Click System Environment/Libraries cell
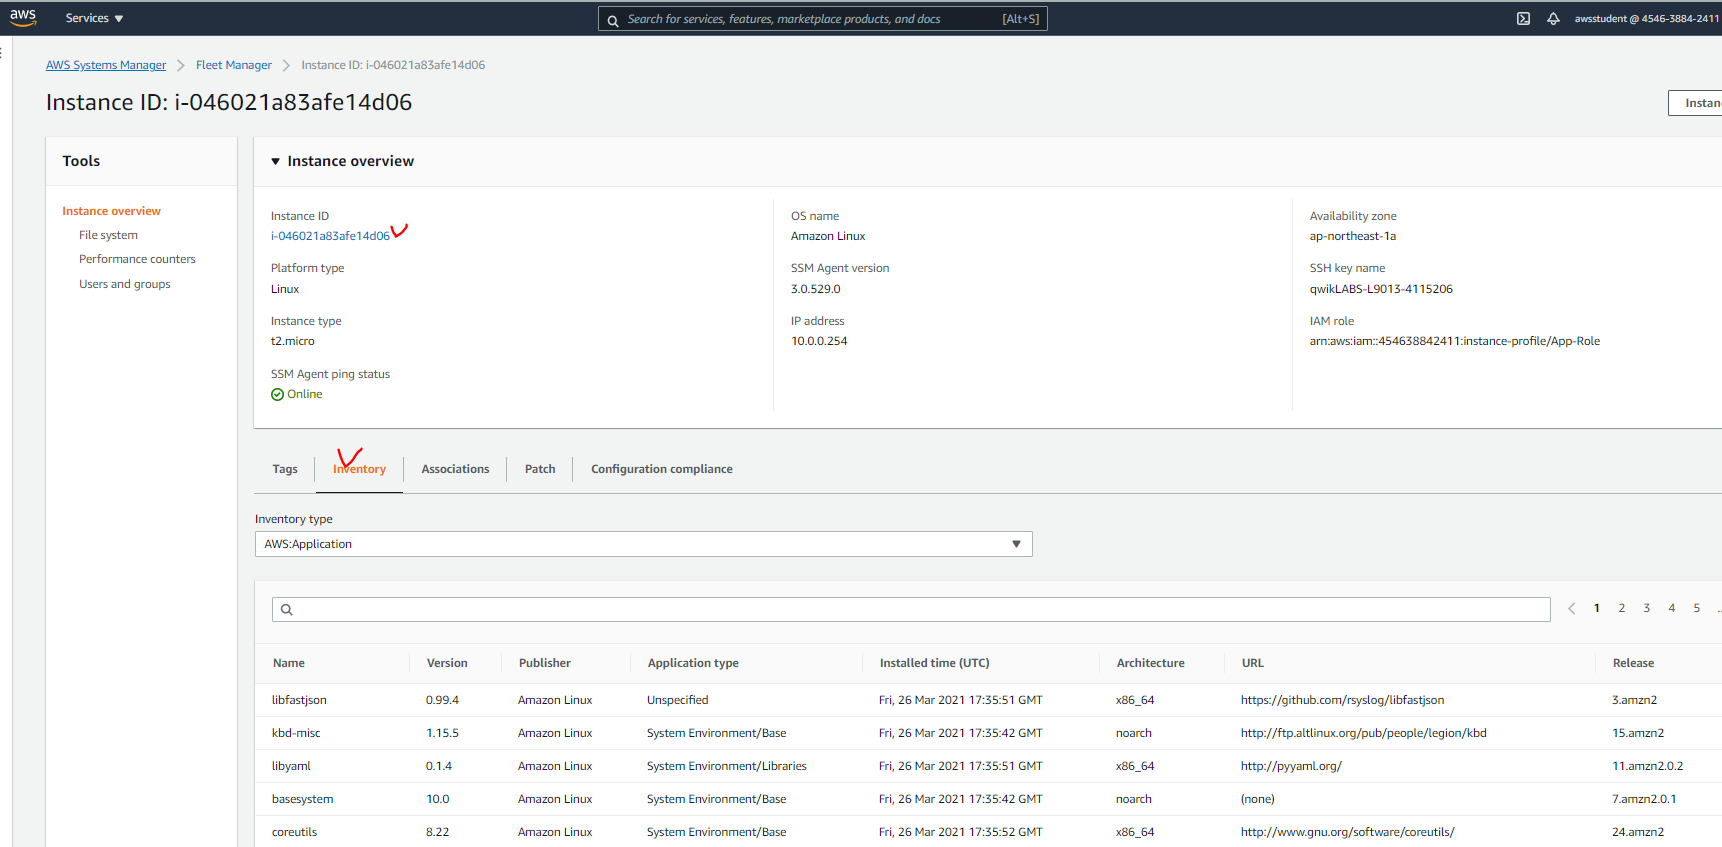The height and width of the screenshot is (847, 1722). tap(726, 766)
